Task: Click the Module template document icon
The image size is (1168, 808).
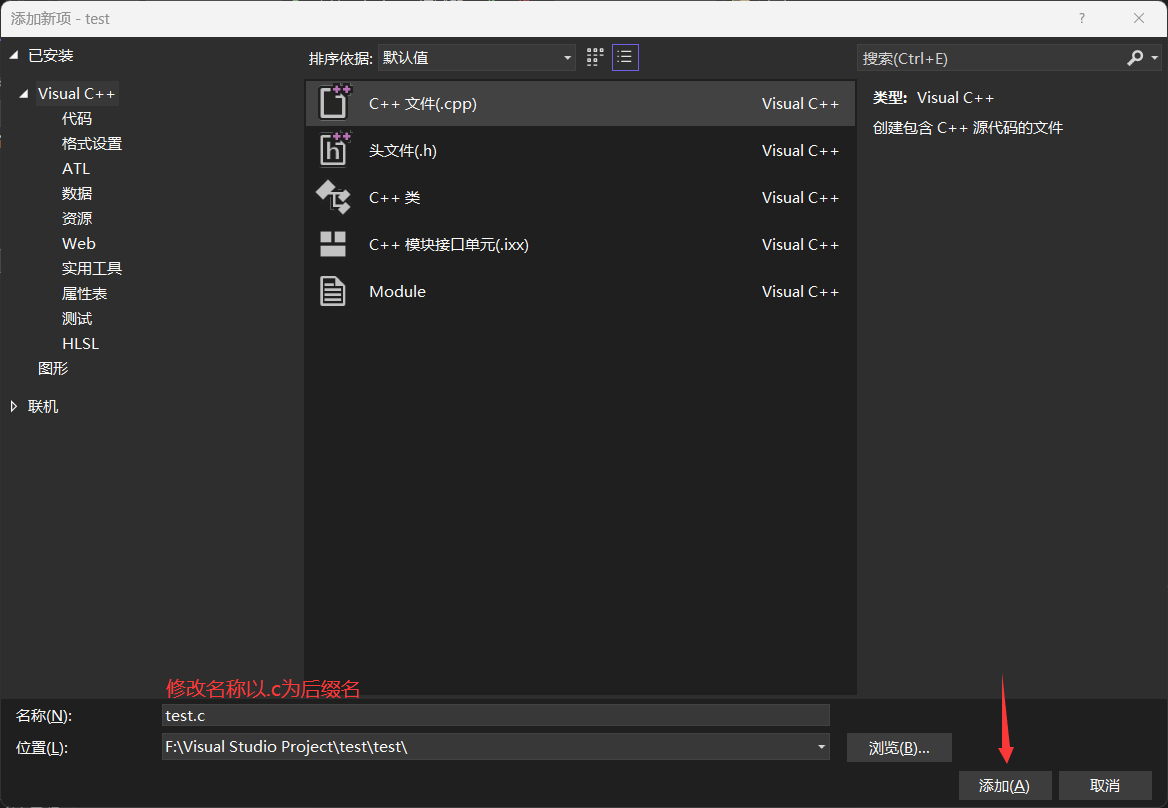Action: 333,291
